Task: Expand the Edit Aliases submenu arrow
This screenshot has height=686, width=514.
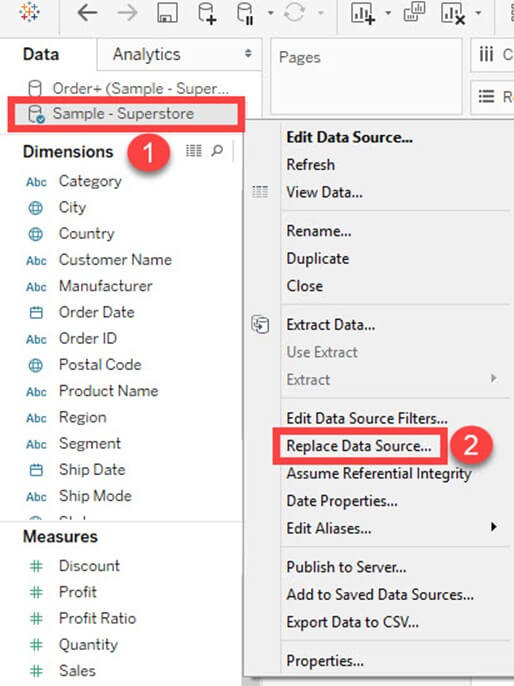Action: pos(493,526)
